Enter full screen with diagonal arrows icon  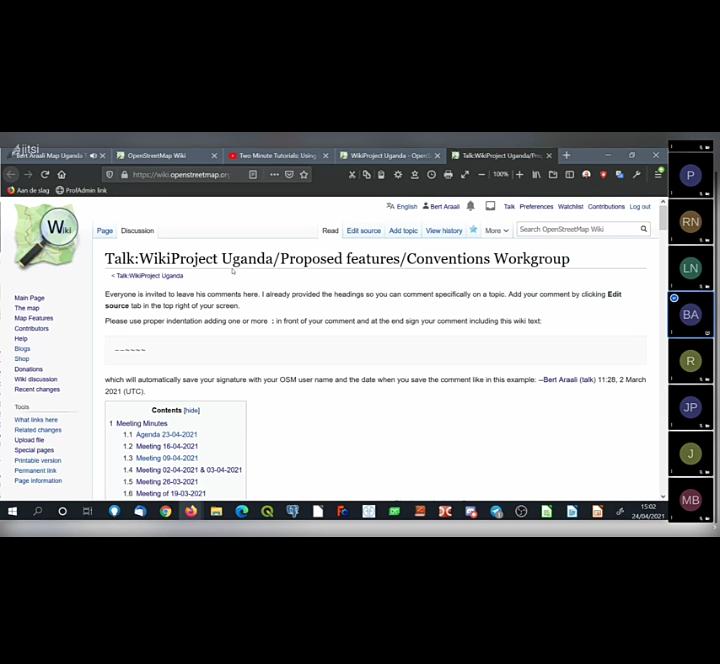click(465, 174)
